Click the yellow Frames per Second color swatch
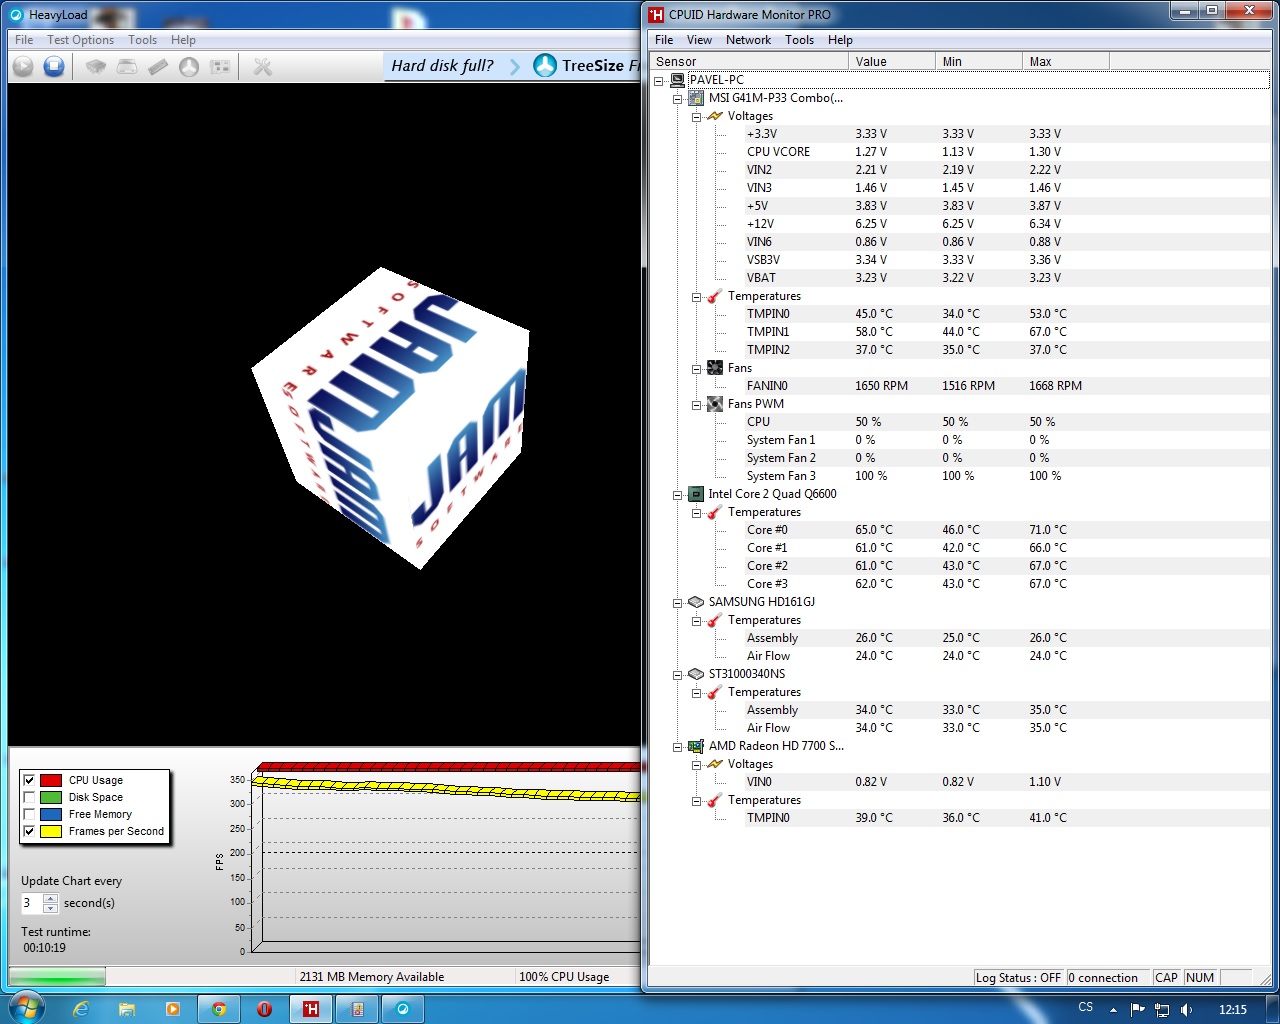Screen dimensions: 1280x1024 [x=51, y=831]
